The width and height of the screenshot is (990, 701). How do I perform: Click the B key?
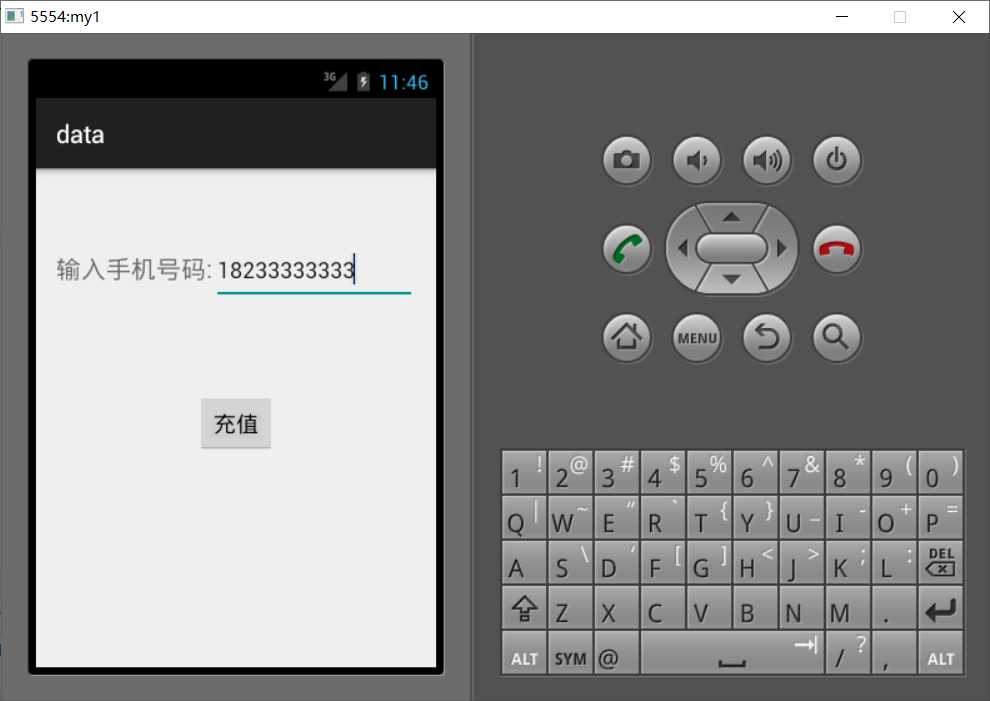tap(755, 608)
